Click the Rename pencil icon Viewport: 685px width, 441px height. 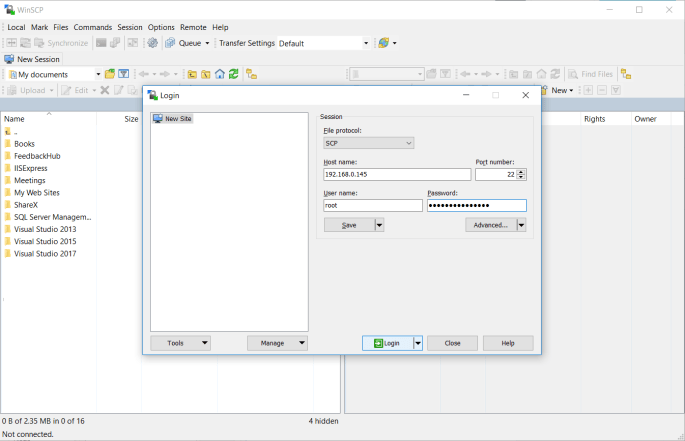point(119,90)
